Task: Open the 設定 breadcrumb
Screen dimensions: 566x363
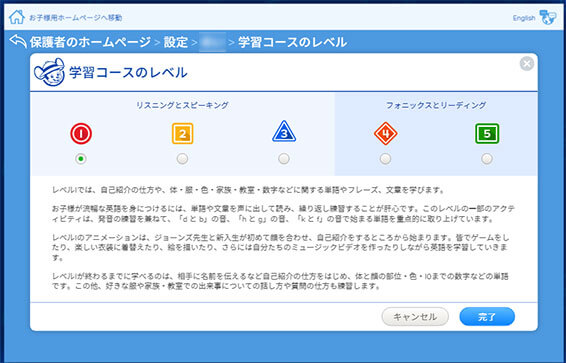Action: pos(176,42)
